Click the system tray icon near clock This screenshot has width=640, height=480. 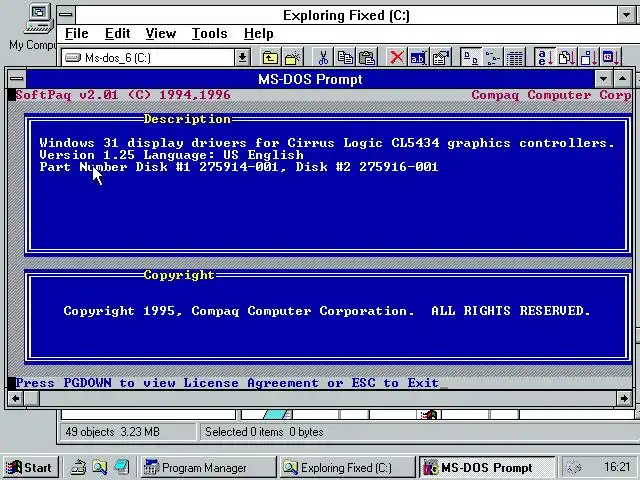pyautogui.click(x=574, y=467)
